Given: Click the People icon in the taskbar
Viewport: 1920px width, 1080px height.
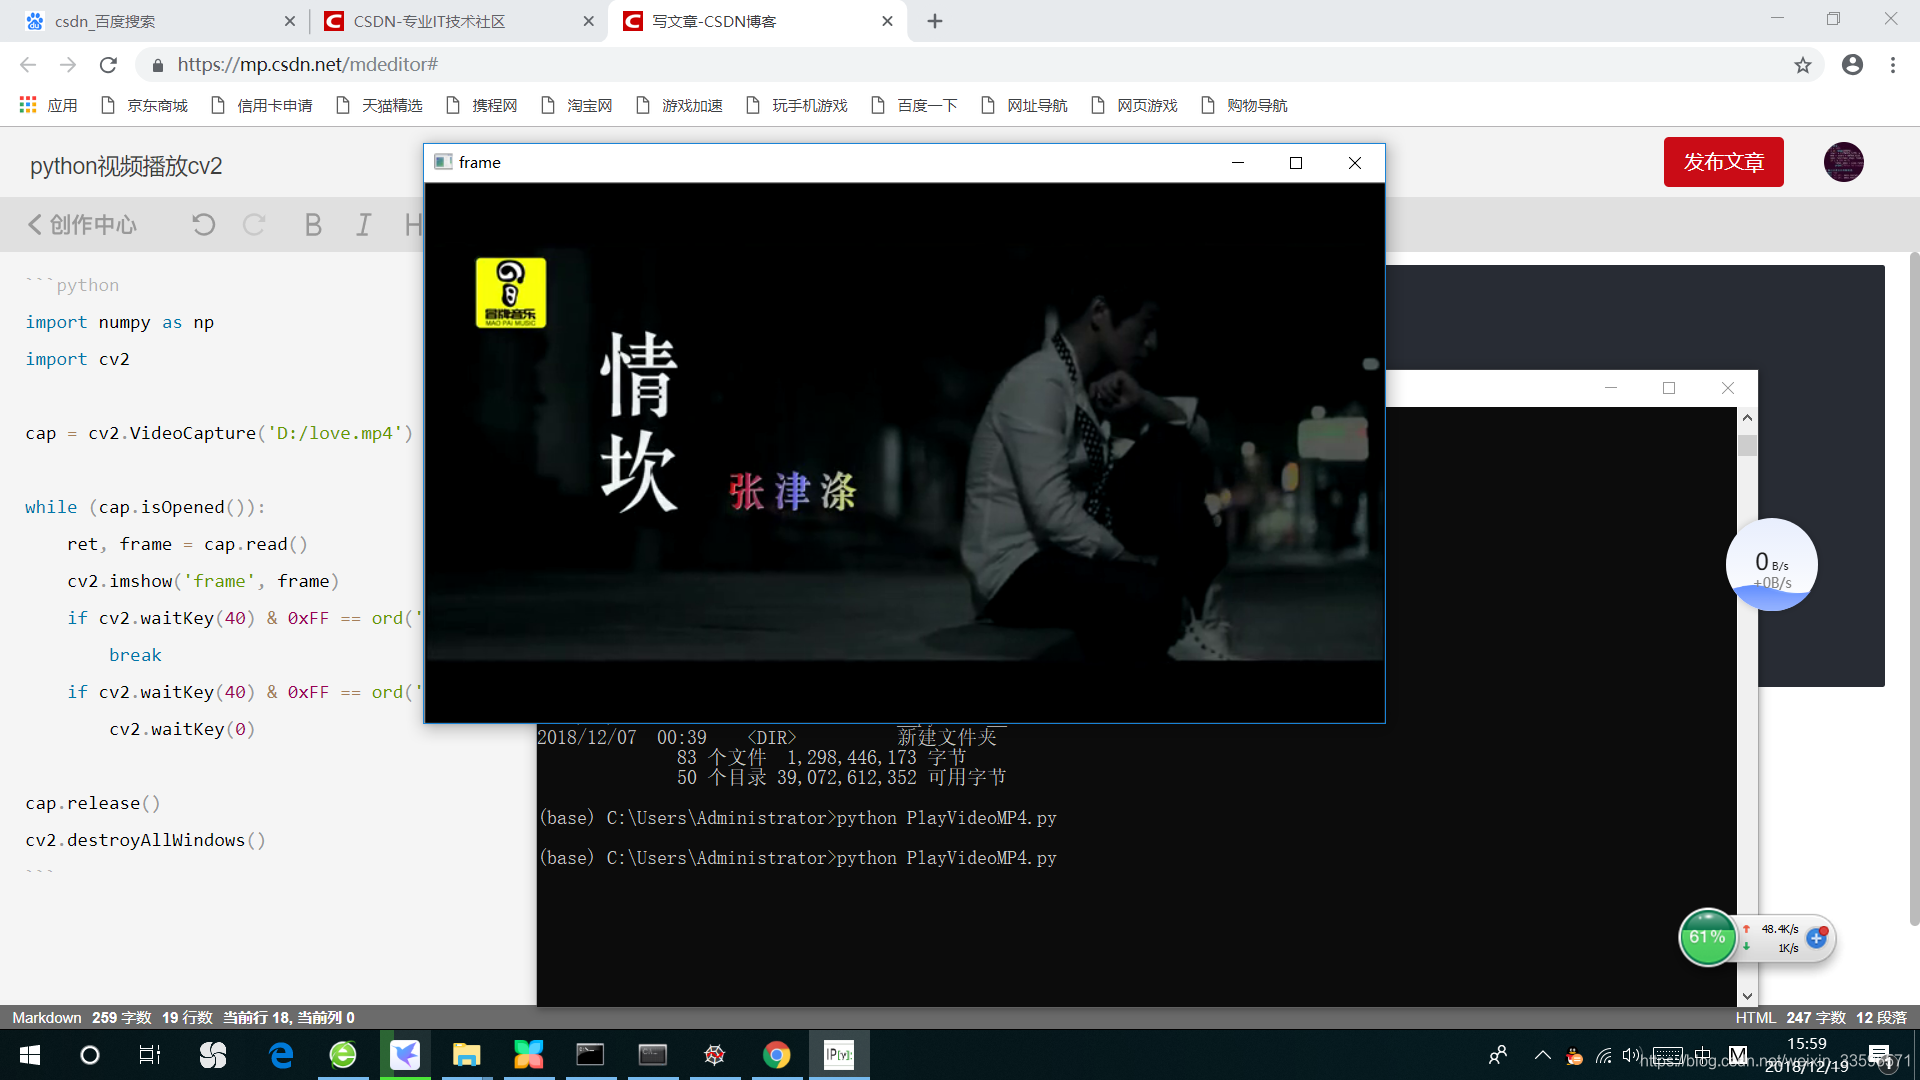Looking at the screenshot, I should 1498,1055.
